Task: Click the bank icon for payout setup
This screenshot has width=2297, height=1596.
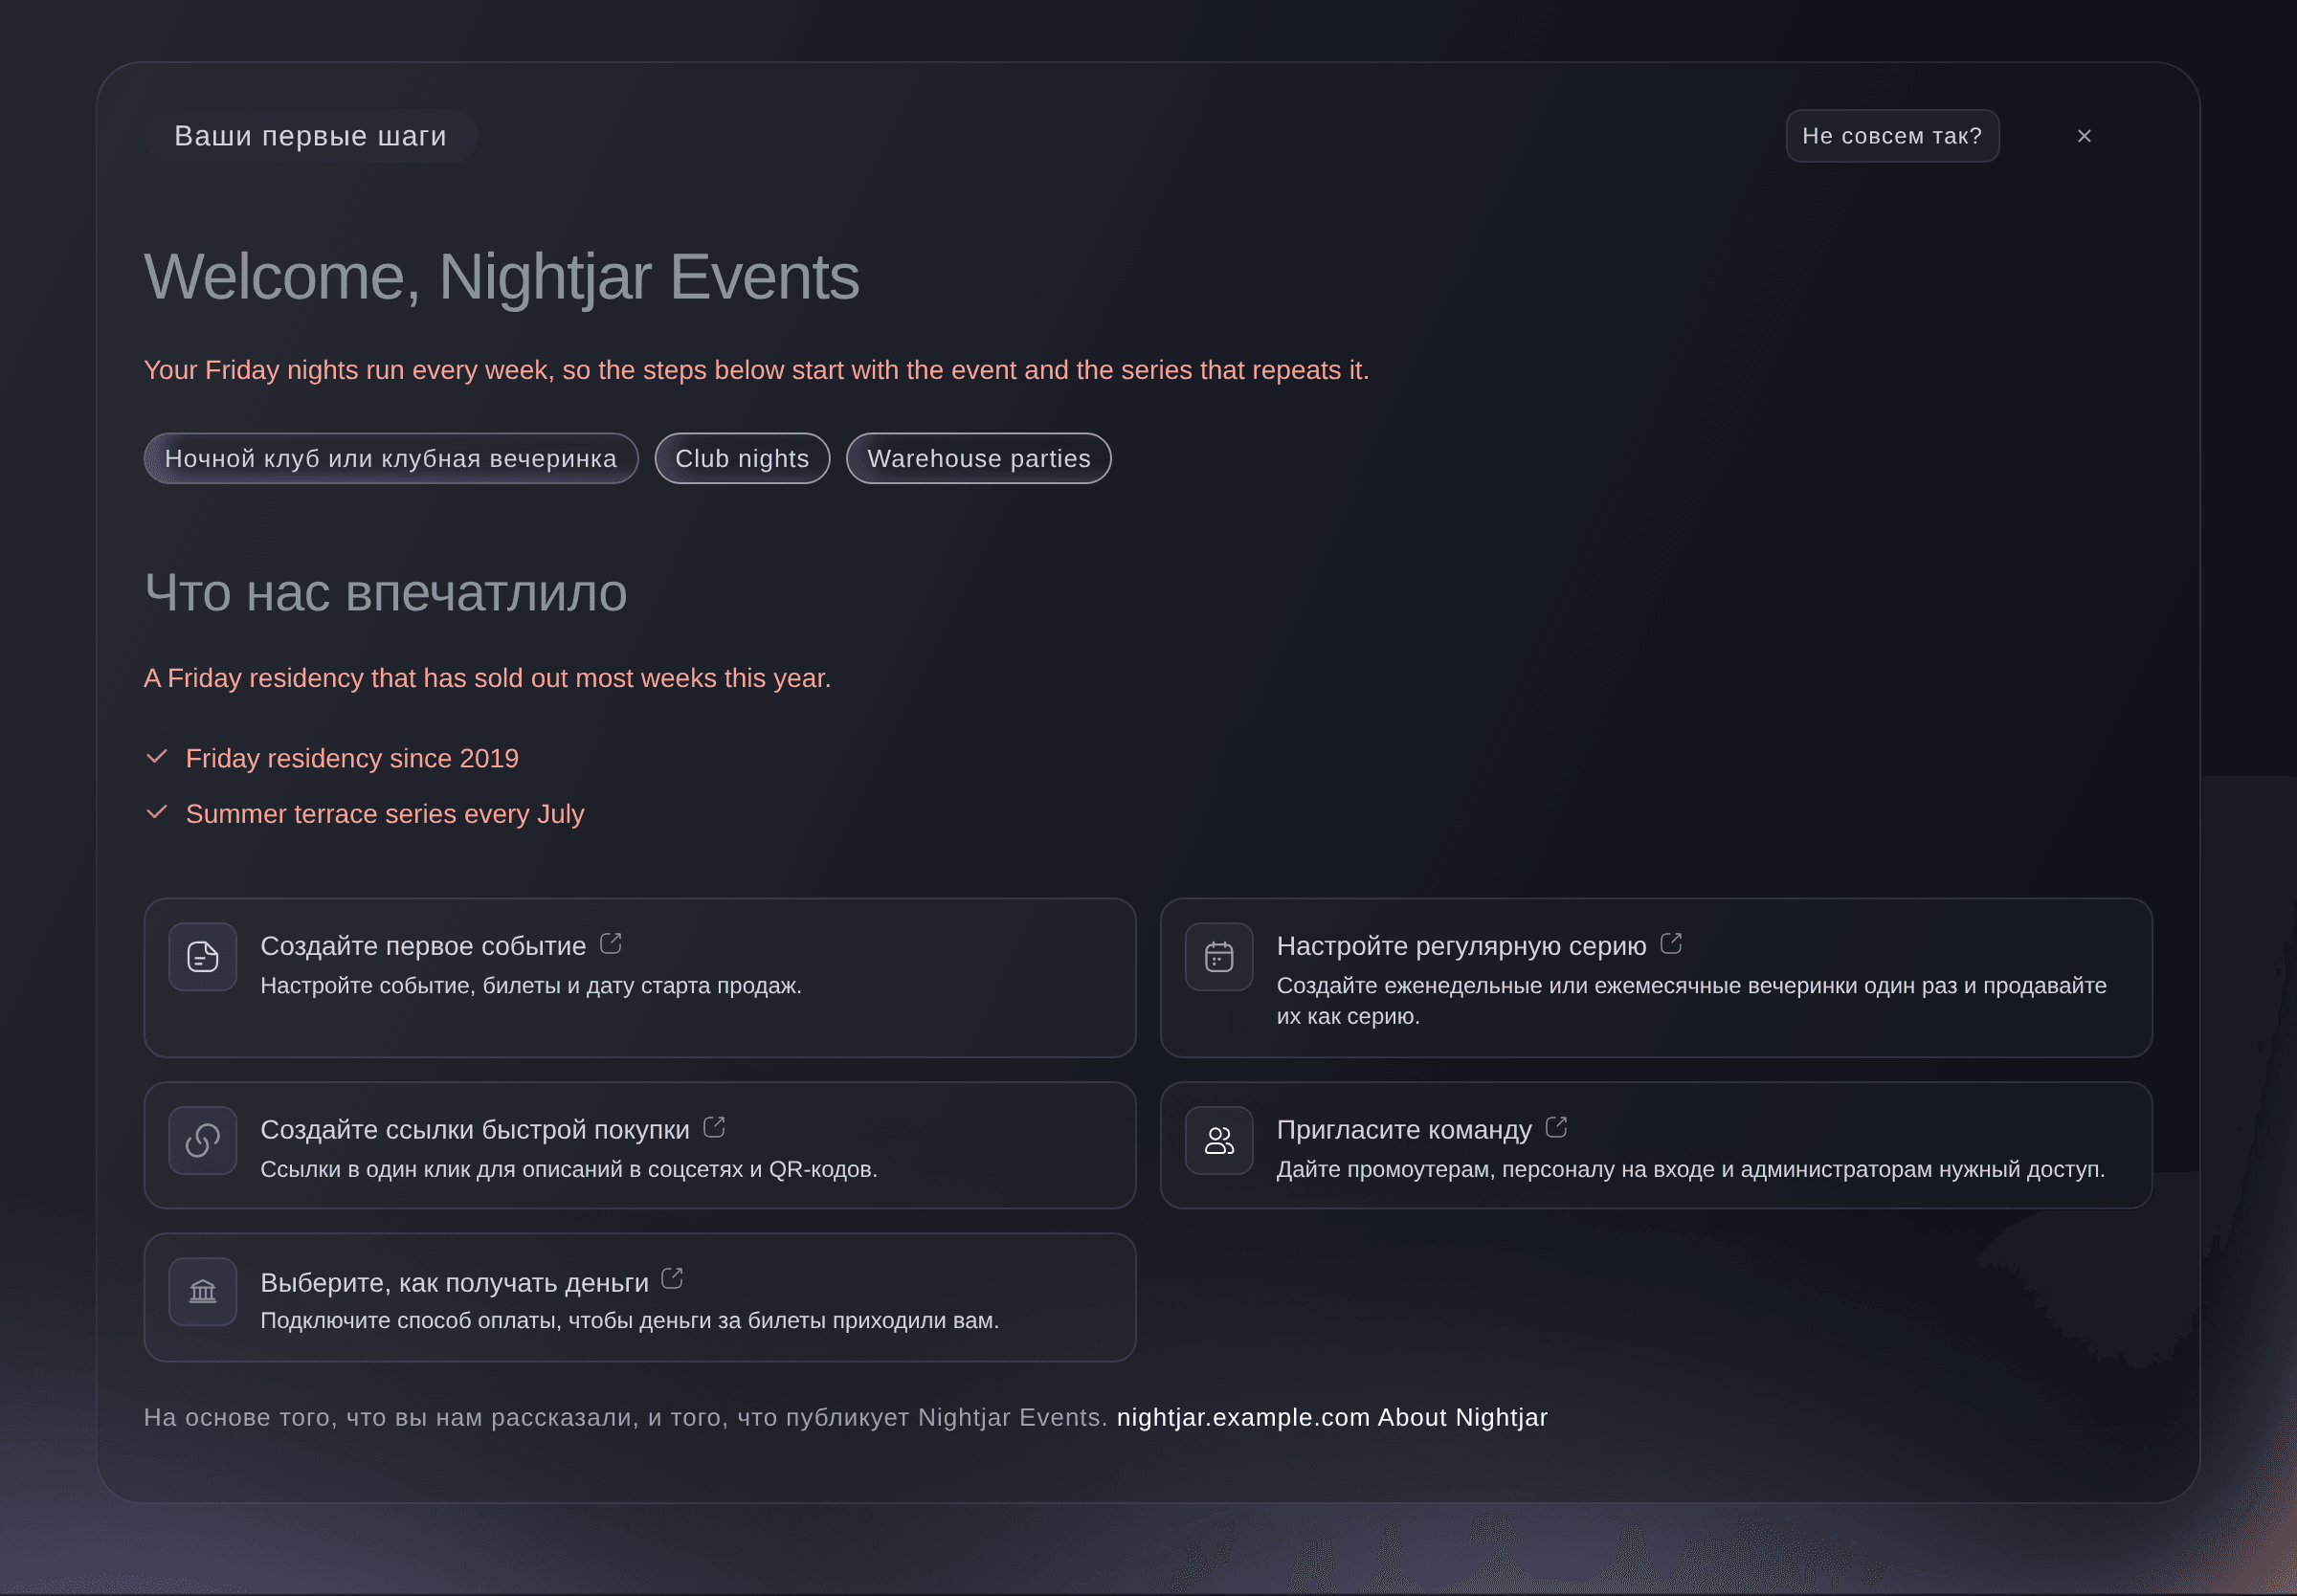Action: (203, 1292)
